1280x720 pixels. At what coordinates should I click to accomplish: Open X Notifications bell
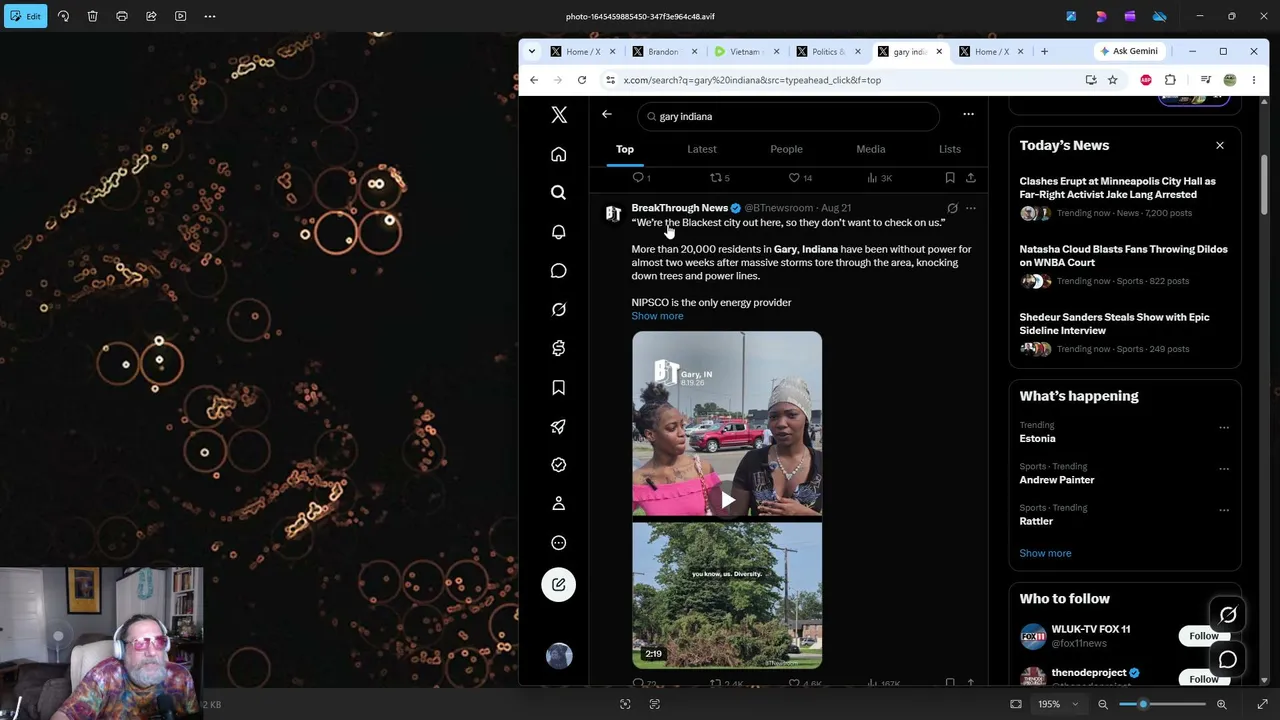[559, 232]
